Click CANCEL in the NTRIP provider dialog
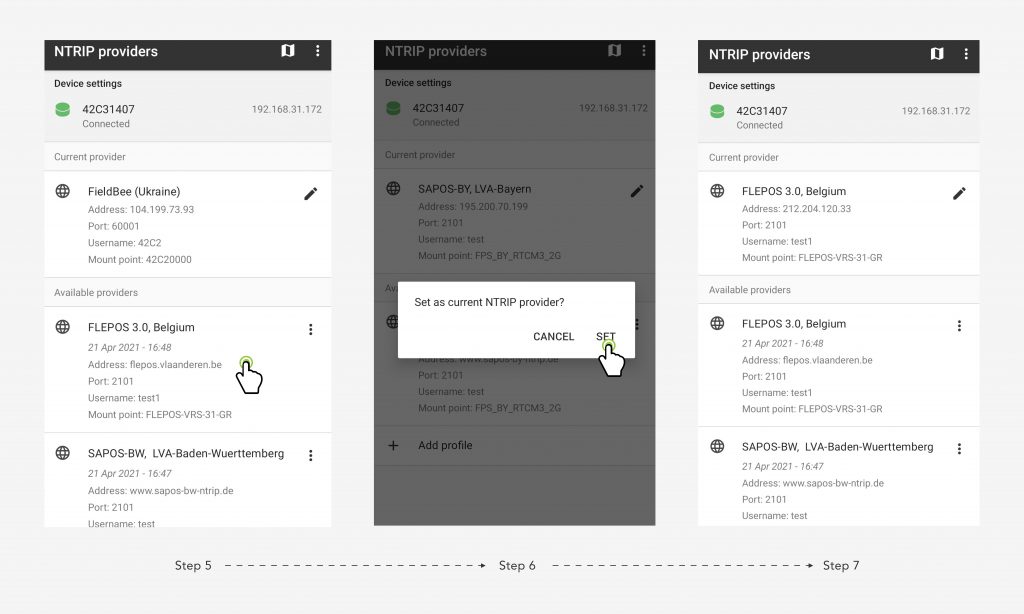Screen dimensions: 1024x614 [553, 336]
